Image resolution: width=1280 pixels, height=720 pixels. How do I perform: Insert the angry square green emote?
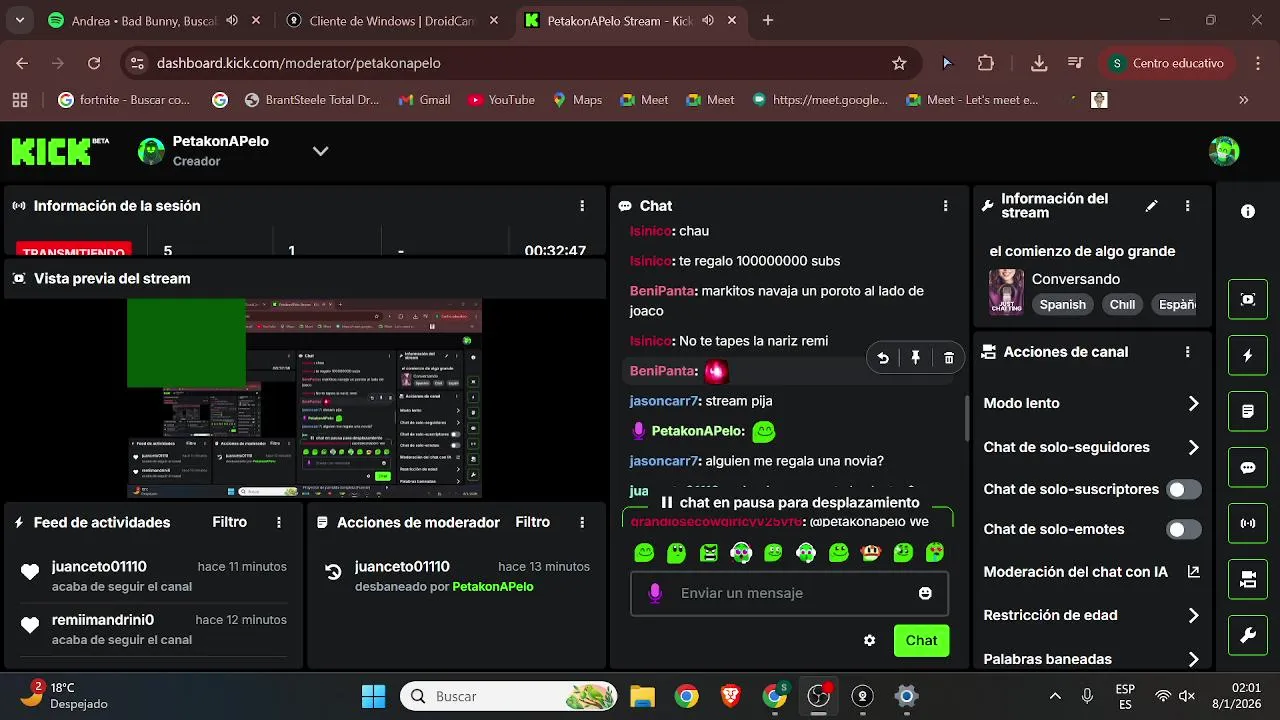(709, 552)
